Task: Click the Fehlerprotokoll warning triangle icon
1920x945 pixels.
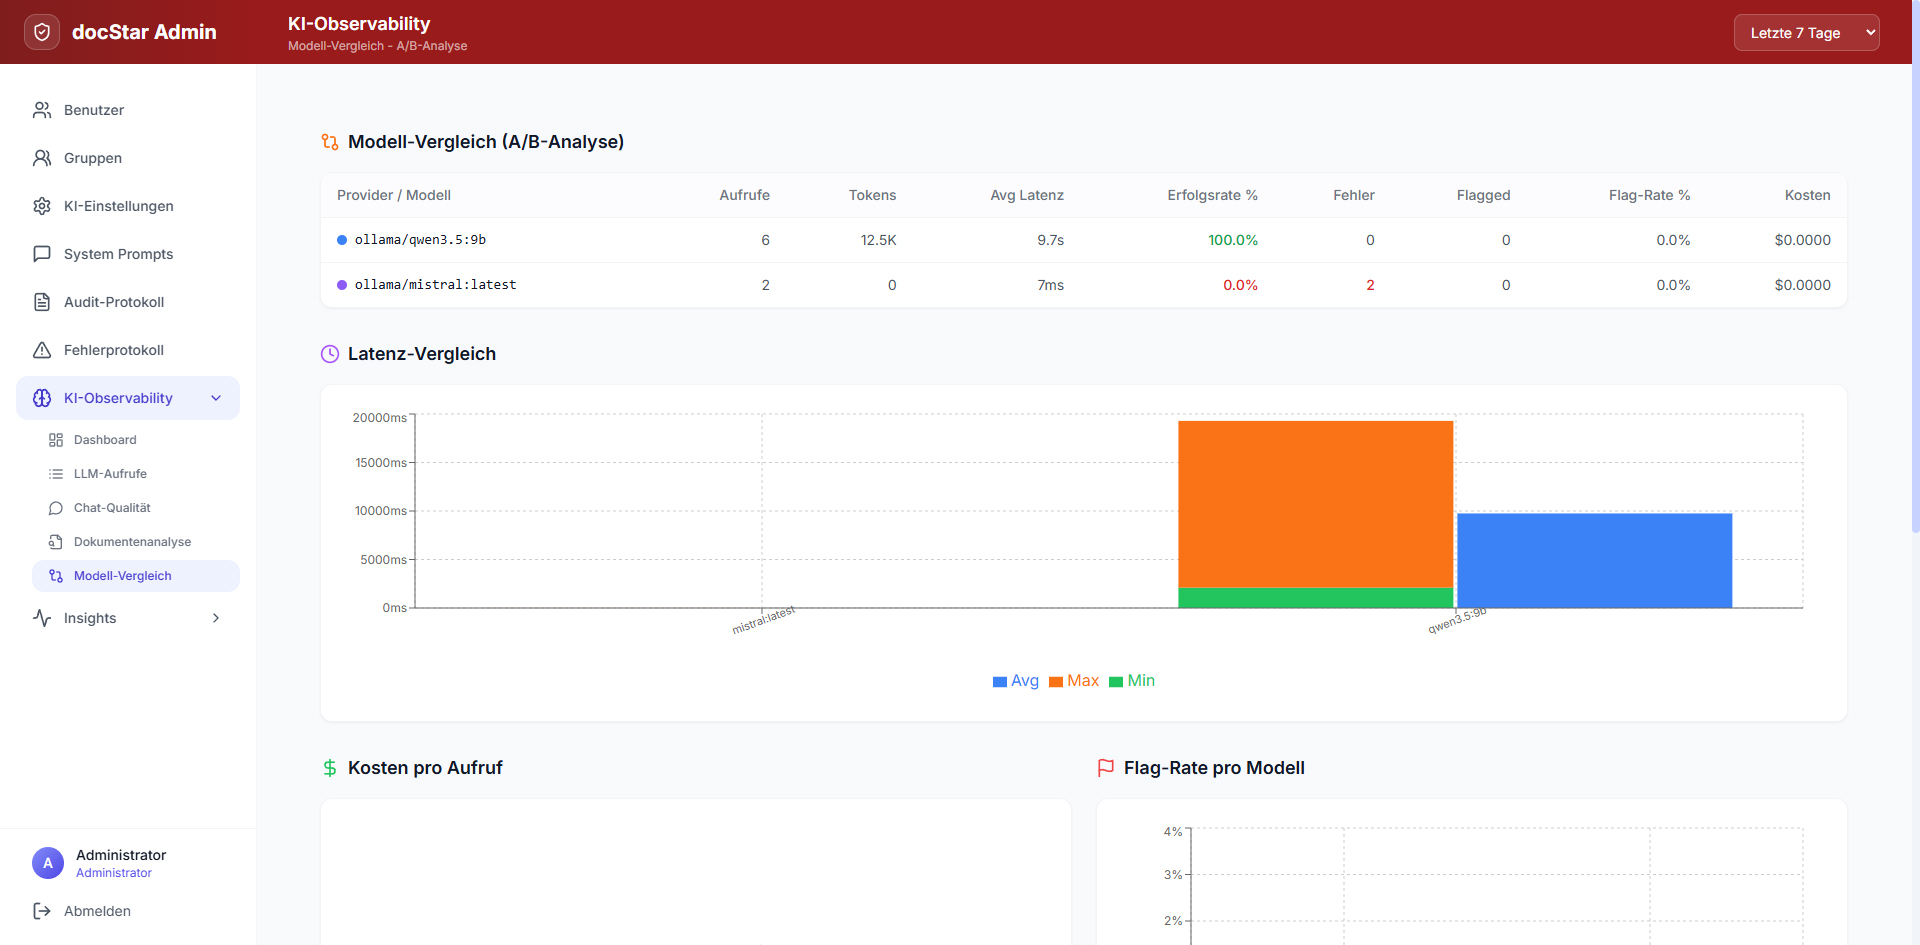Action: 42,350
